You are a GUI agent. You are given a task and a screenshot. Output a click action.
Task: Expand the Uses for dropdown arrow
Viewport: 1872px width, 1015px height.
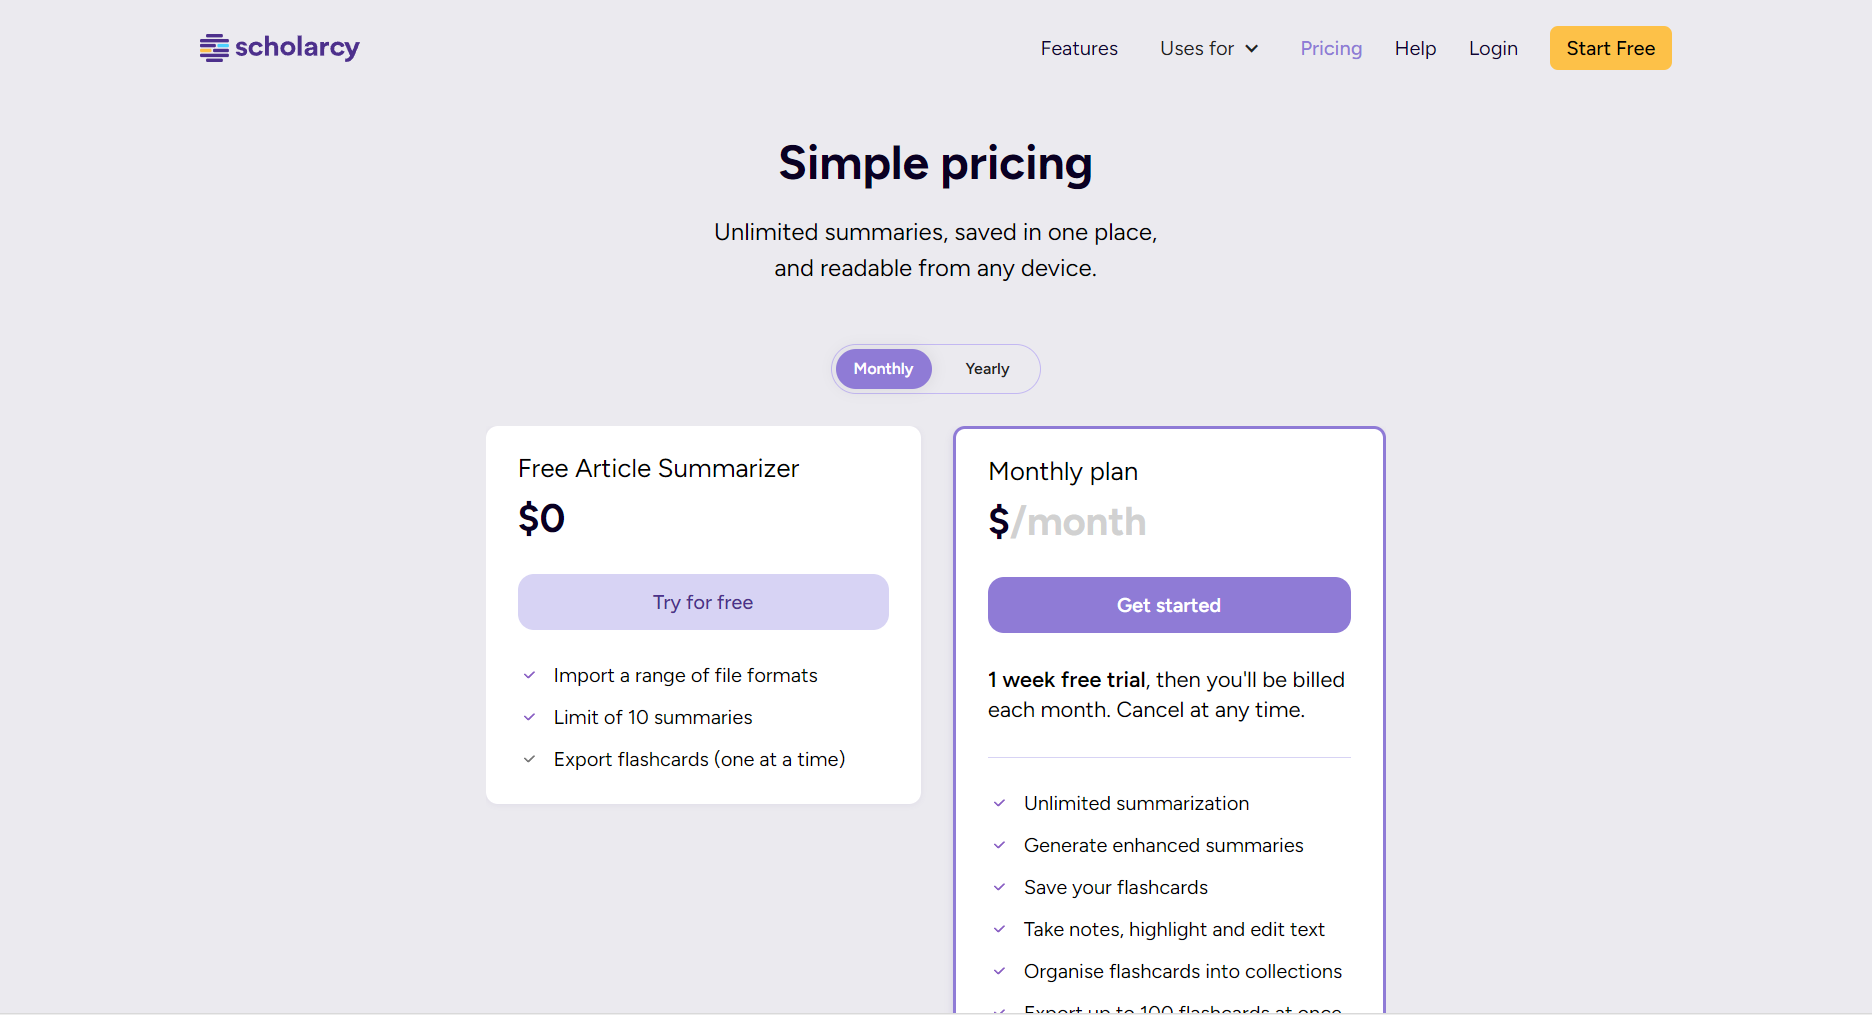[x=1251, y=49]
